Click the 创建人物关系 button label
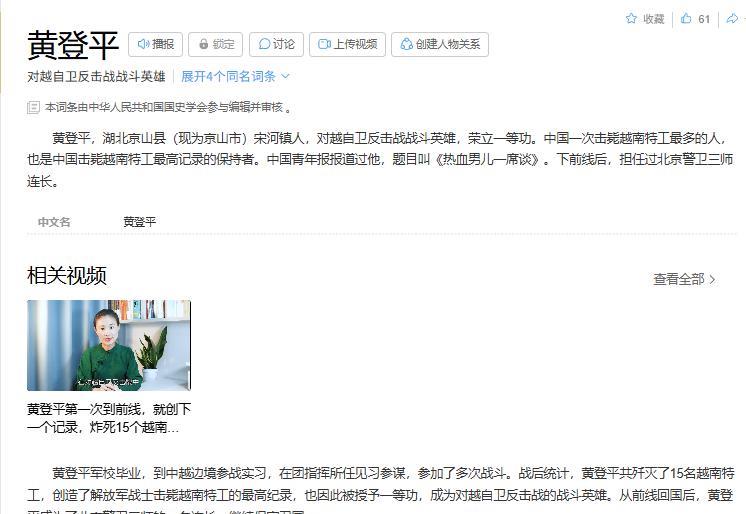 tap(448, 44)
